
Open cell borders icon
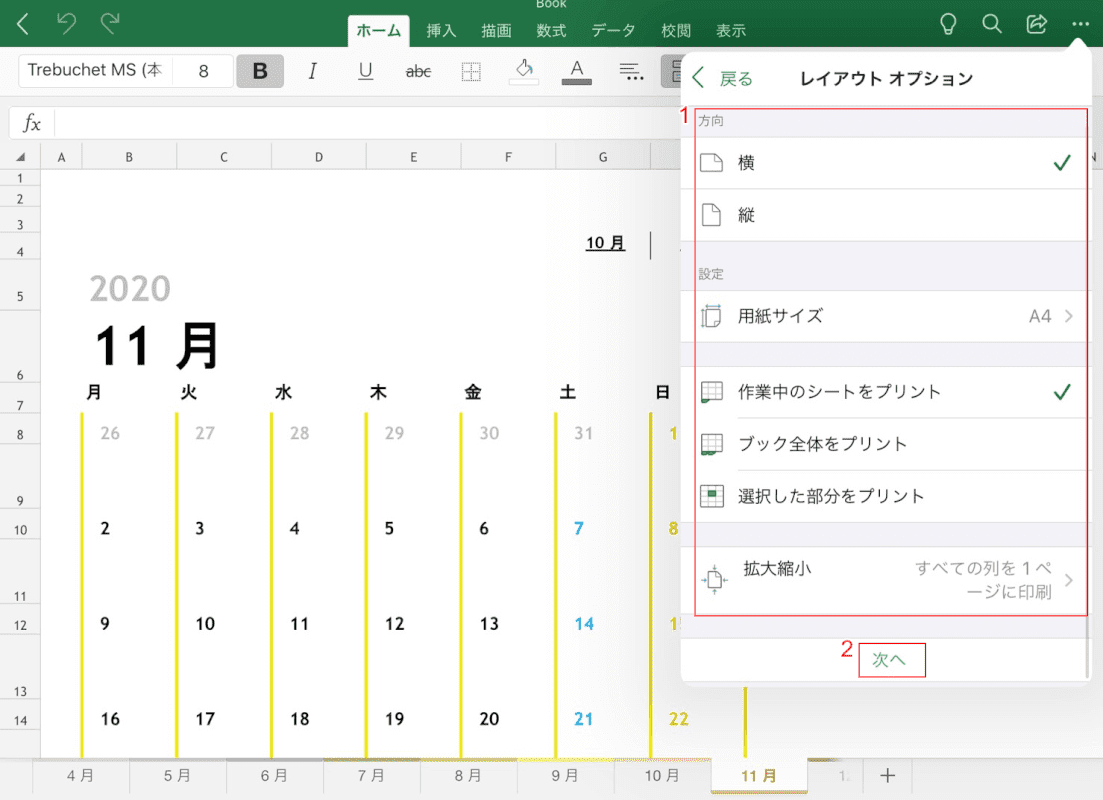pos(471,71)
